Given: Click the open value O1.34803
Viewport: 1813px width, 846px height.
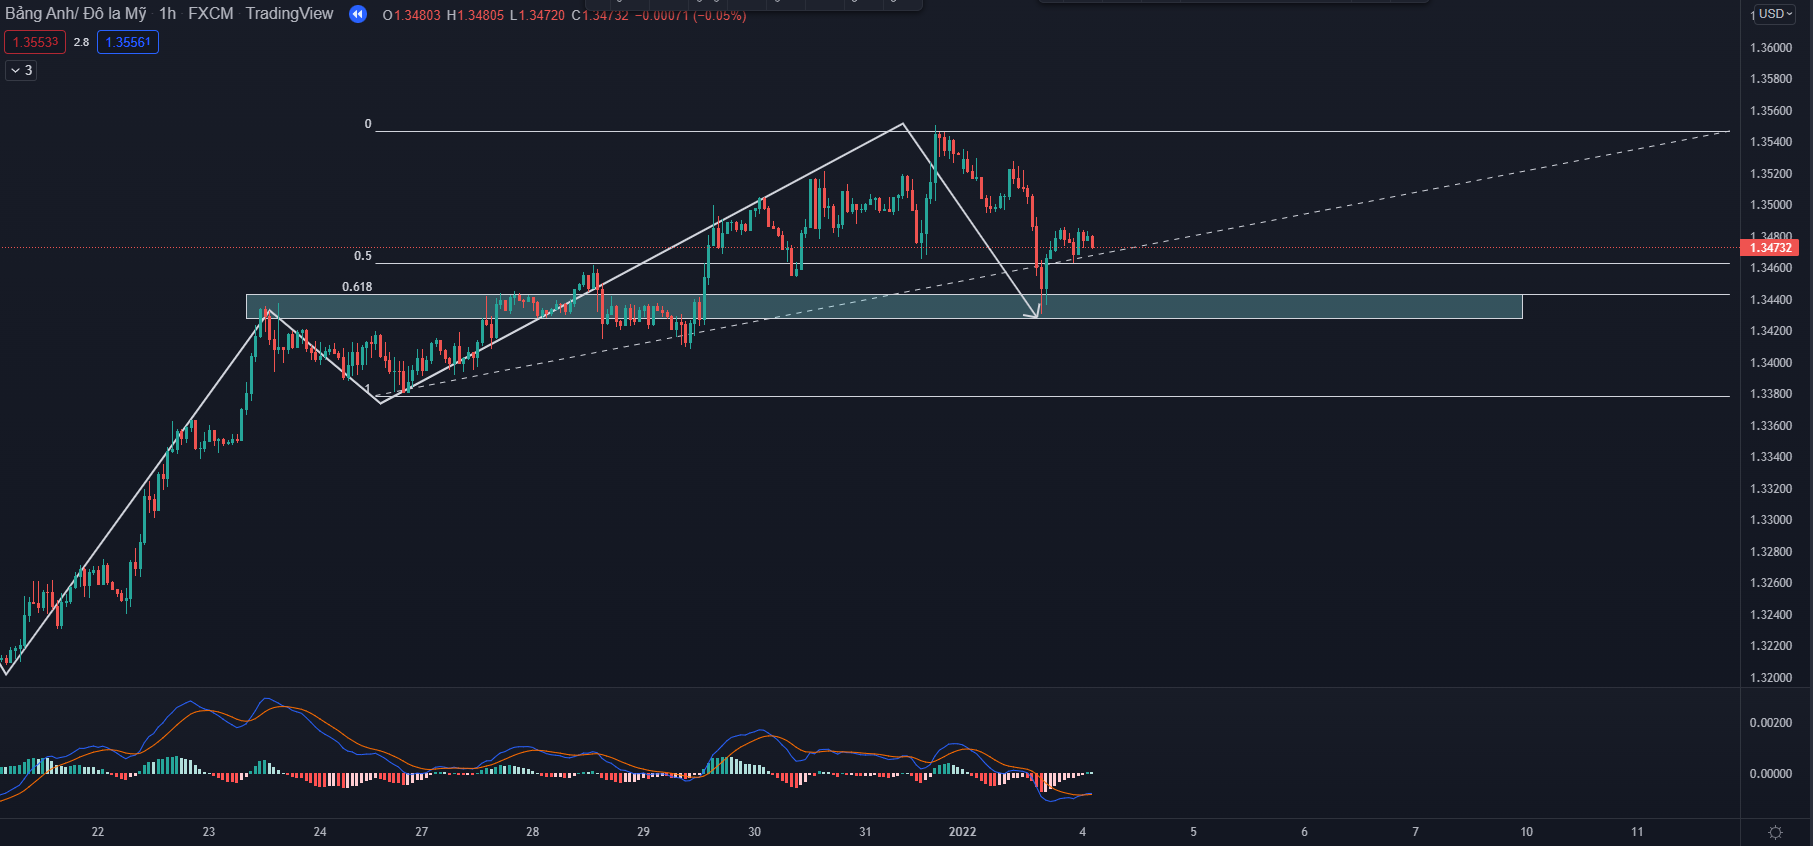Looking at the screenshot, I should [x=411, y=15].
